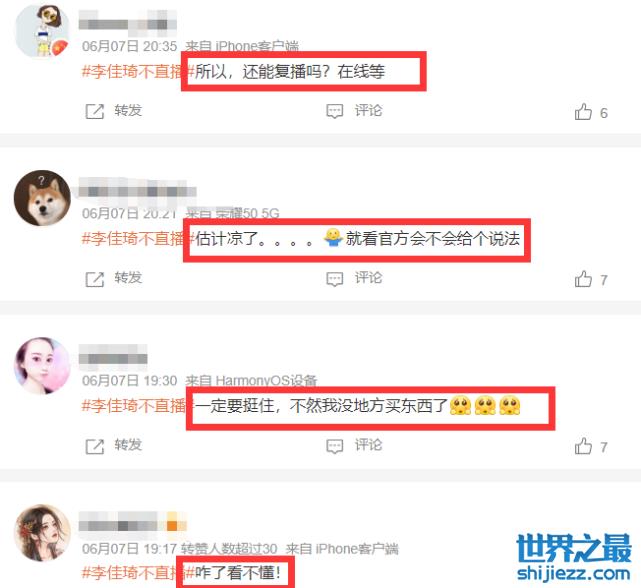The height and width of the screenshot is (588, 641).
Task: Click the blurred username of the 19:30 post
Action: click(113, 355)
